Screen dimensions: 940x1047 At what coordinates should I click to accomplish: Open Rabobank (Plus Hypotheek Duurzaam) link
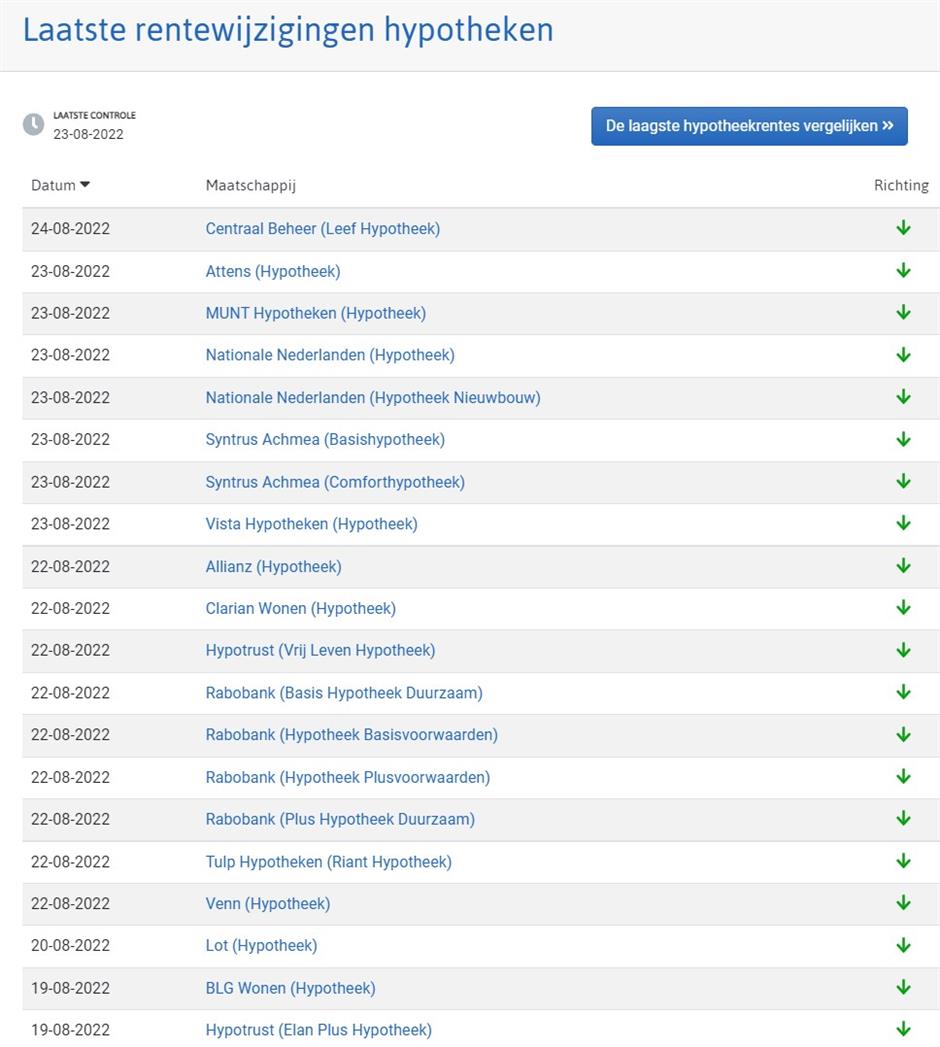[x=340, y=819]
